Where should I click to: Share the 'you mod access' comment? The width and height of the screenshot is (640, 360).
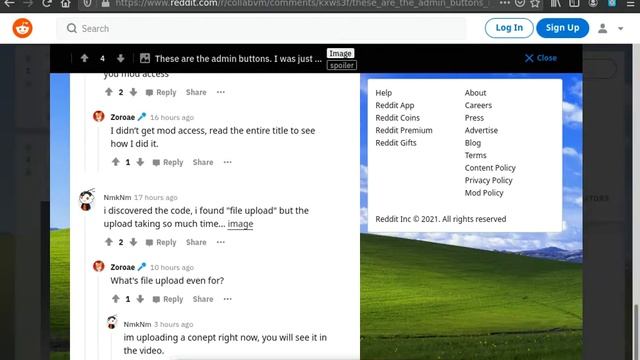[196, 92]
